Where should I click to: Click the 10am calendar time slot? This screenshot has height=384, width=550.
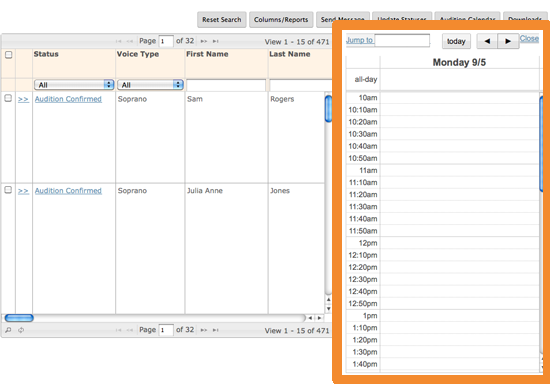(460, 98)
